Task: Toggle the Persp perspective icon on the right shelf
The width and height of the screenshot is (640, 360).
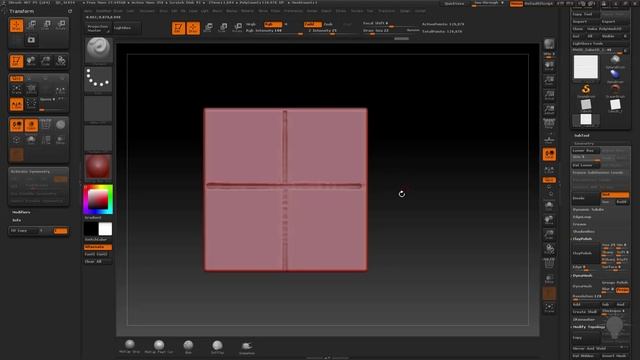Action: (549, 124)
